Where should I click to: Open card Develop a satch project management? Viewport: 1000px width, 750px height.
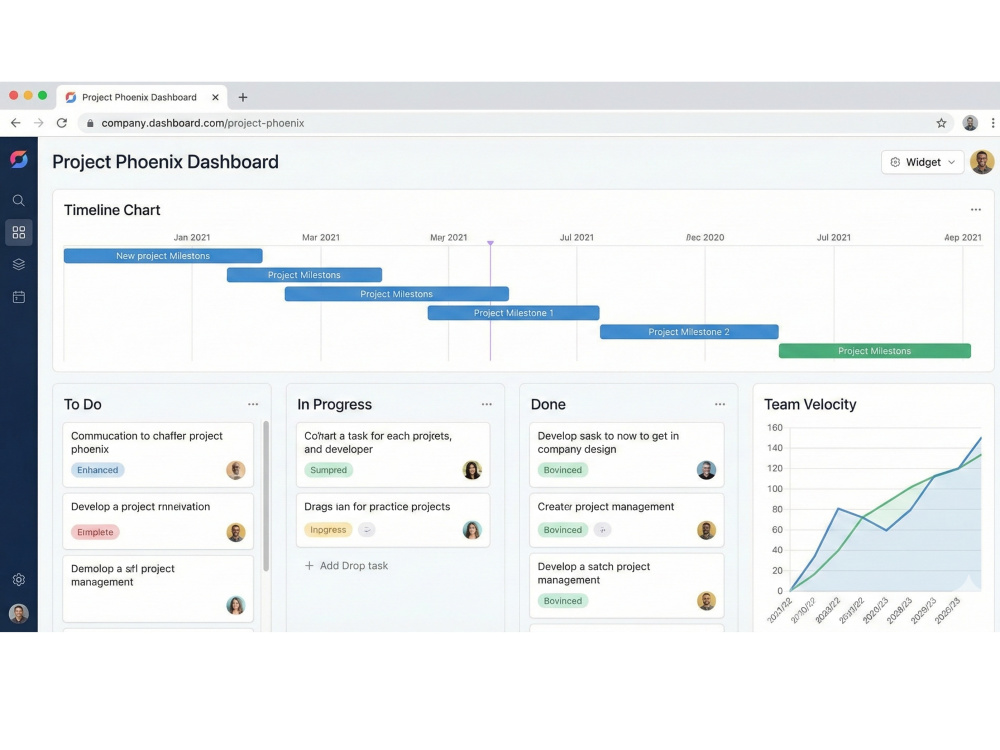click(627, 585)
